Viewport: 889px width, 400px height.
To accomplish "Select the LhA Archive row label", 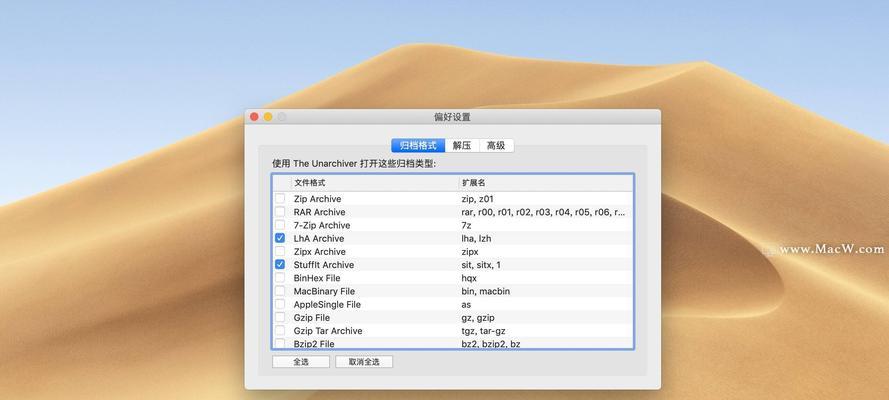I will tap(319, 239).
